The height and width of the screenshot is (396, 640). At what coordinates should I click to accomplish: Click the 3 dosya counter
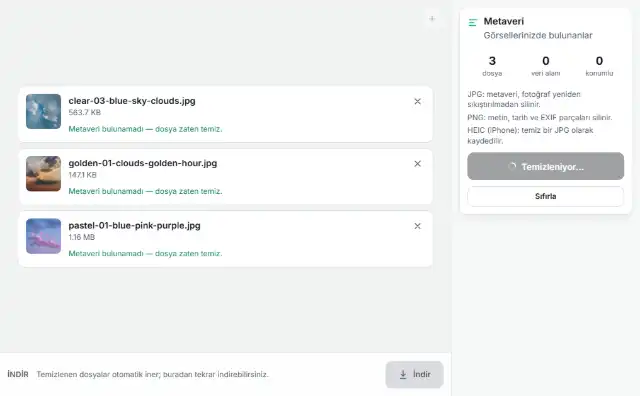(492, 66)
